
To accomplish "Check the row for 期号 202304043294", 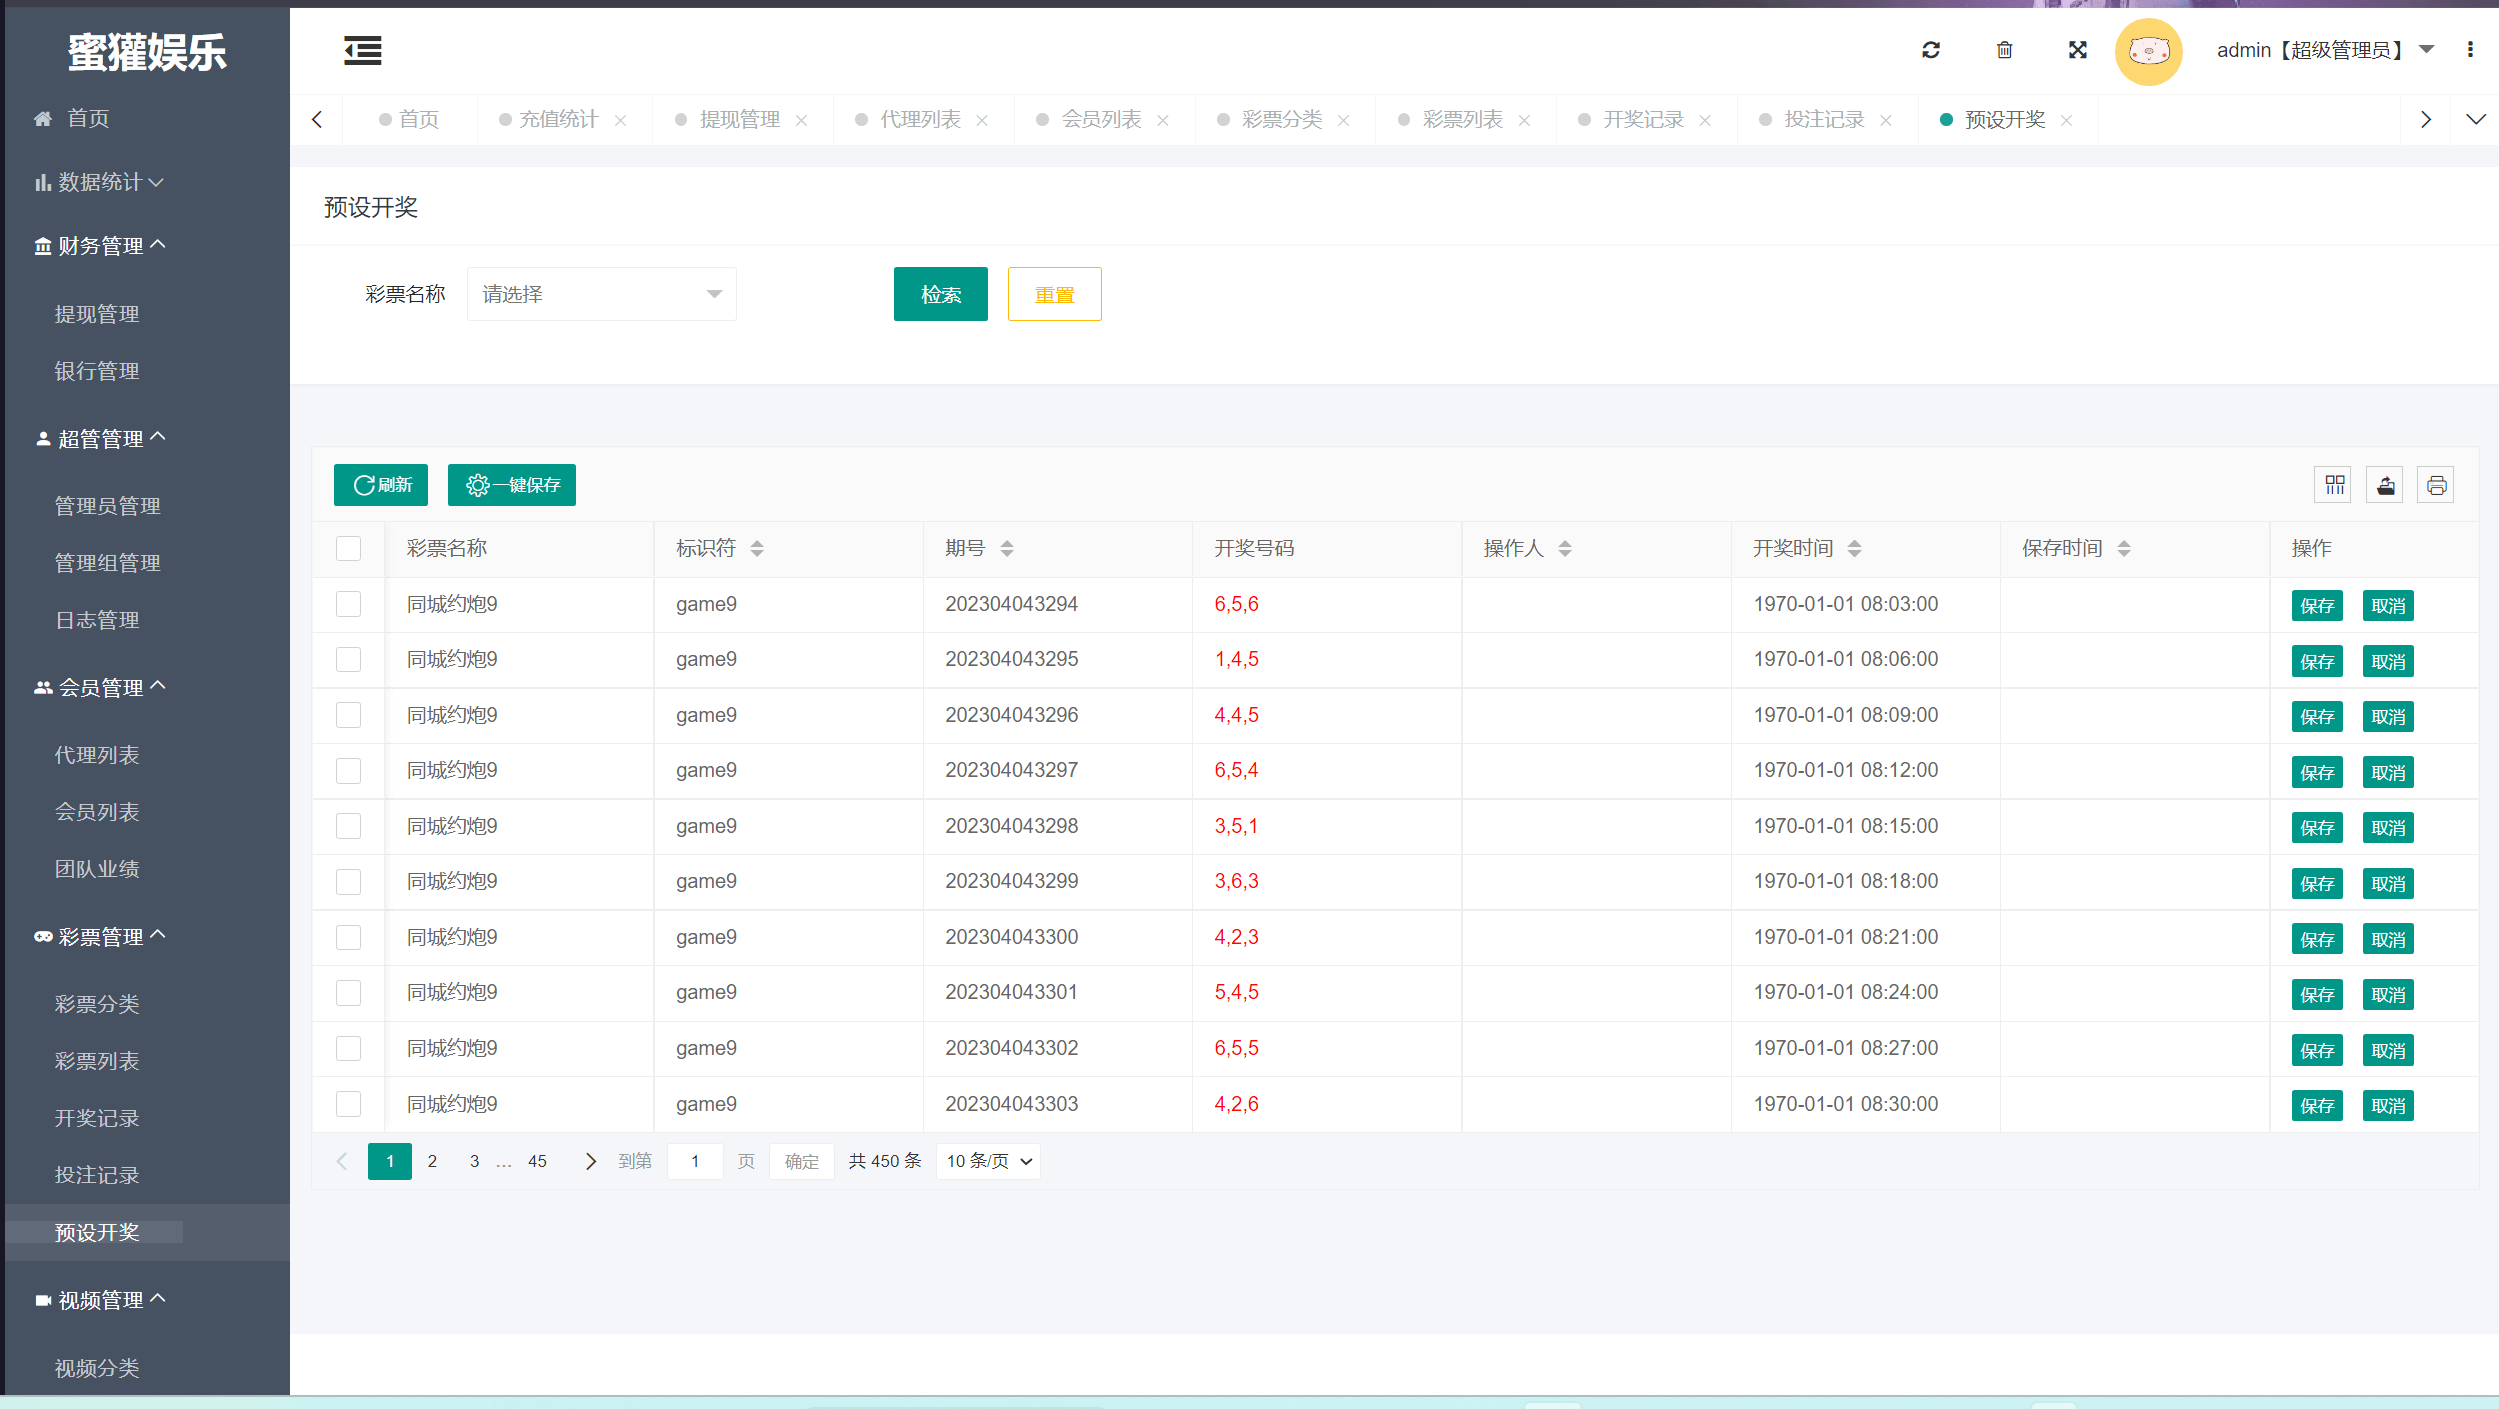I will pyautogui.click(x=348, y=604).
